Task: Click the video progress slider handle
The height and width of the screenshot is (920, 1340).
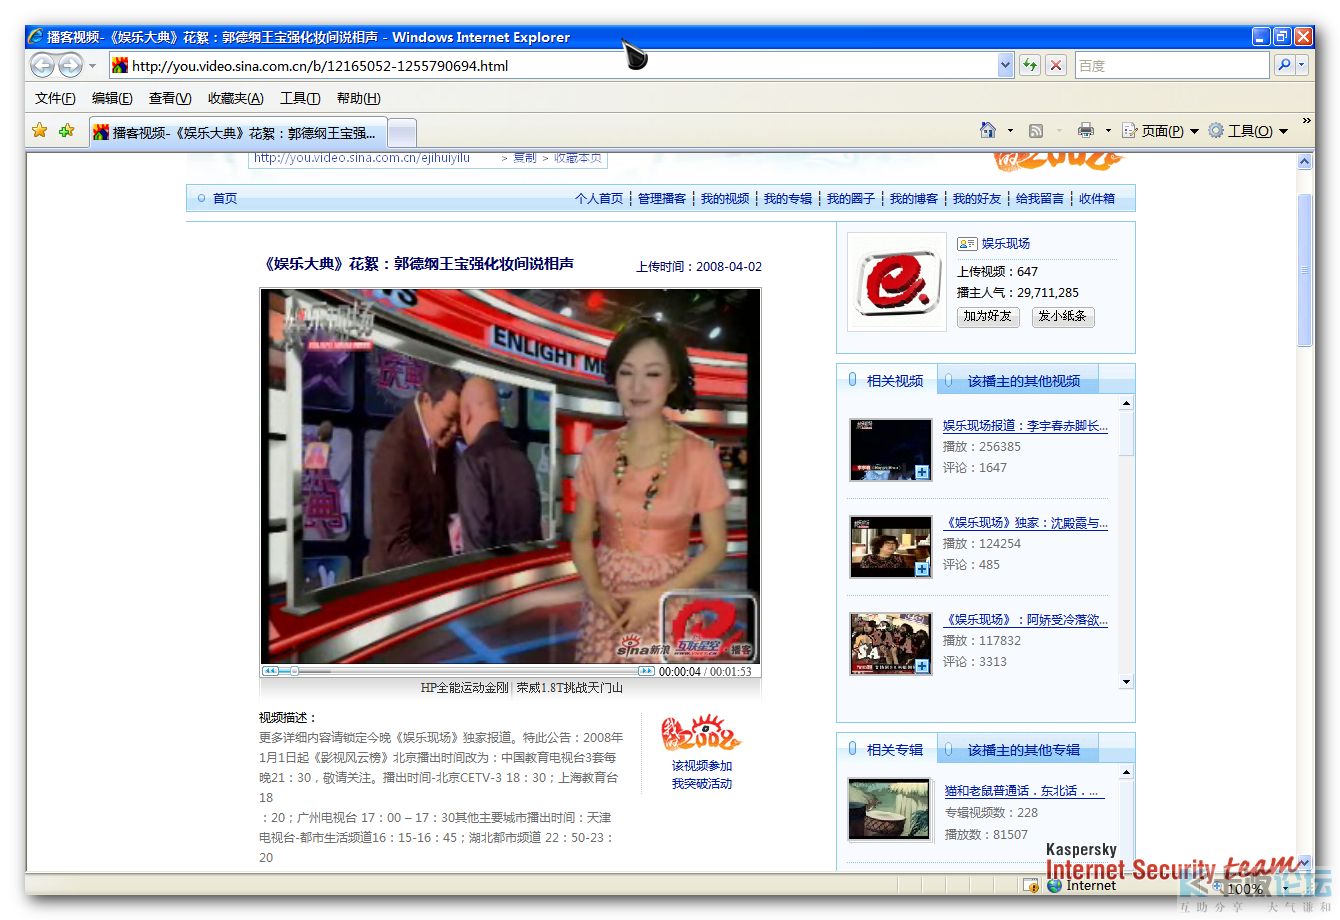Action: coord(294,671)
